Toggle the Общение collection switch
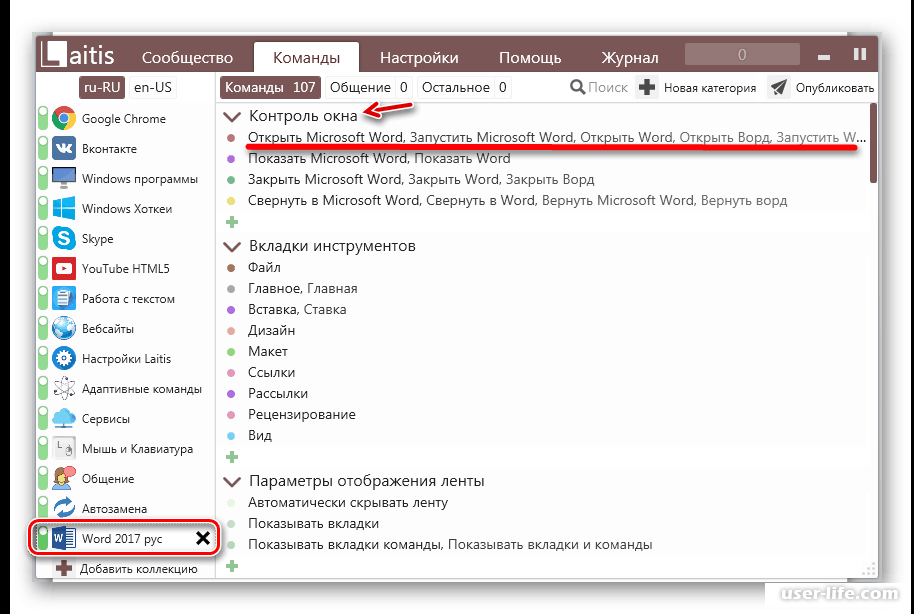This screenshot has width=914, height=614. click(x=43, y=478)
